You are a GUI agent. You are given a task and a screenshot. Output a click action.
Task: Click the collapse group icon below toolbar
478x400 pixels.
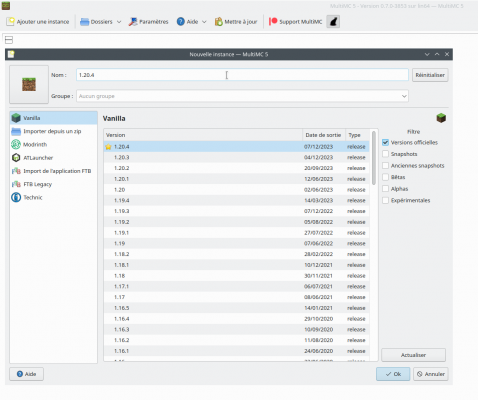9,40
